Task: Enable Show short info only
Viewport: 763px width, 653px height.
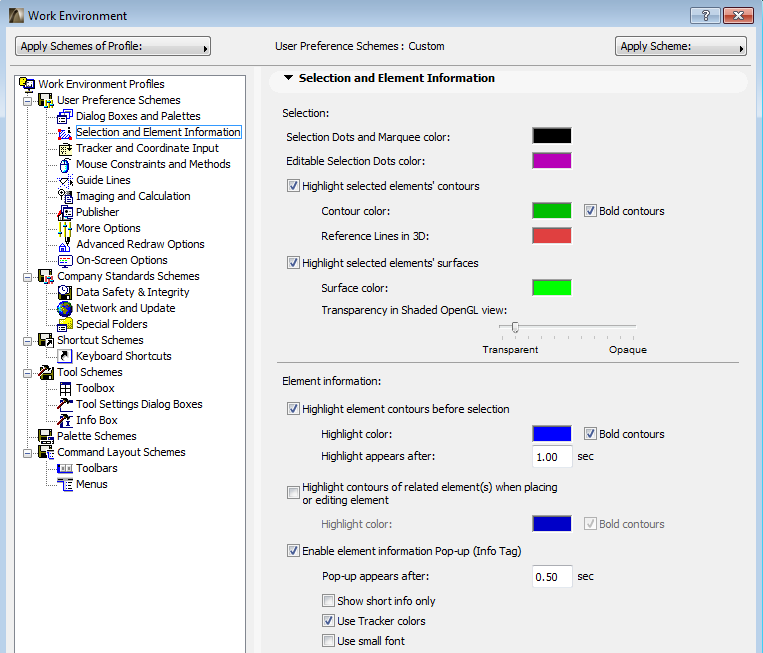Action: coord(328,601)
